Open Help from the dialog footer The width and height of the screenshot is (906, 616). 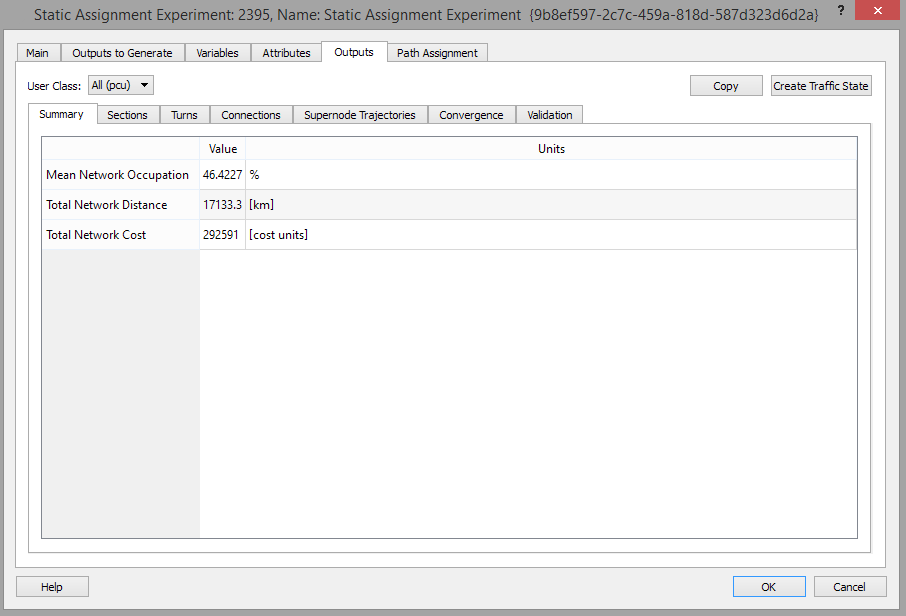click(52, 586)
